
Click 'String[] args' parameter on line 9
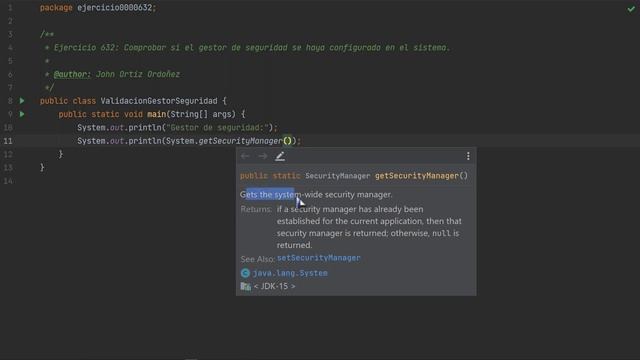(202, 114)
